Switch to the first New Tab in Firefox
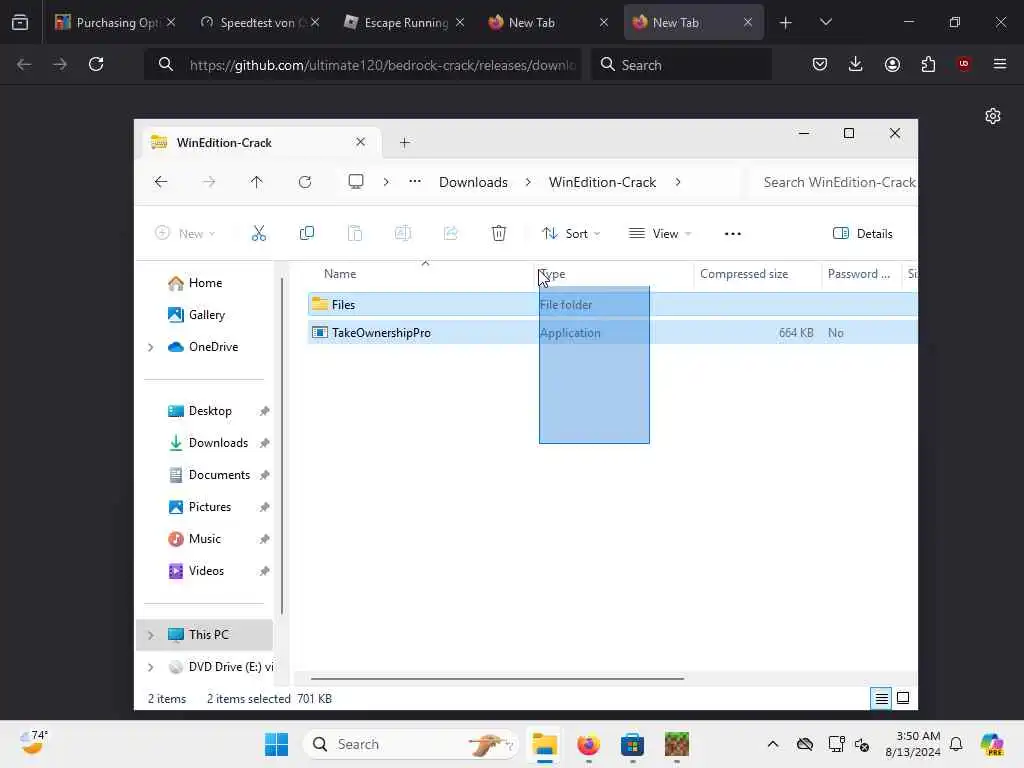Image resolution: width=1024 pixels, height=768 pixels. (546, 22)
